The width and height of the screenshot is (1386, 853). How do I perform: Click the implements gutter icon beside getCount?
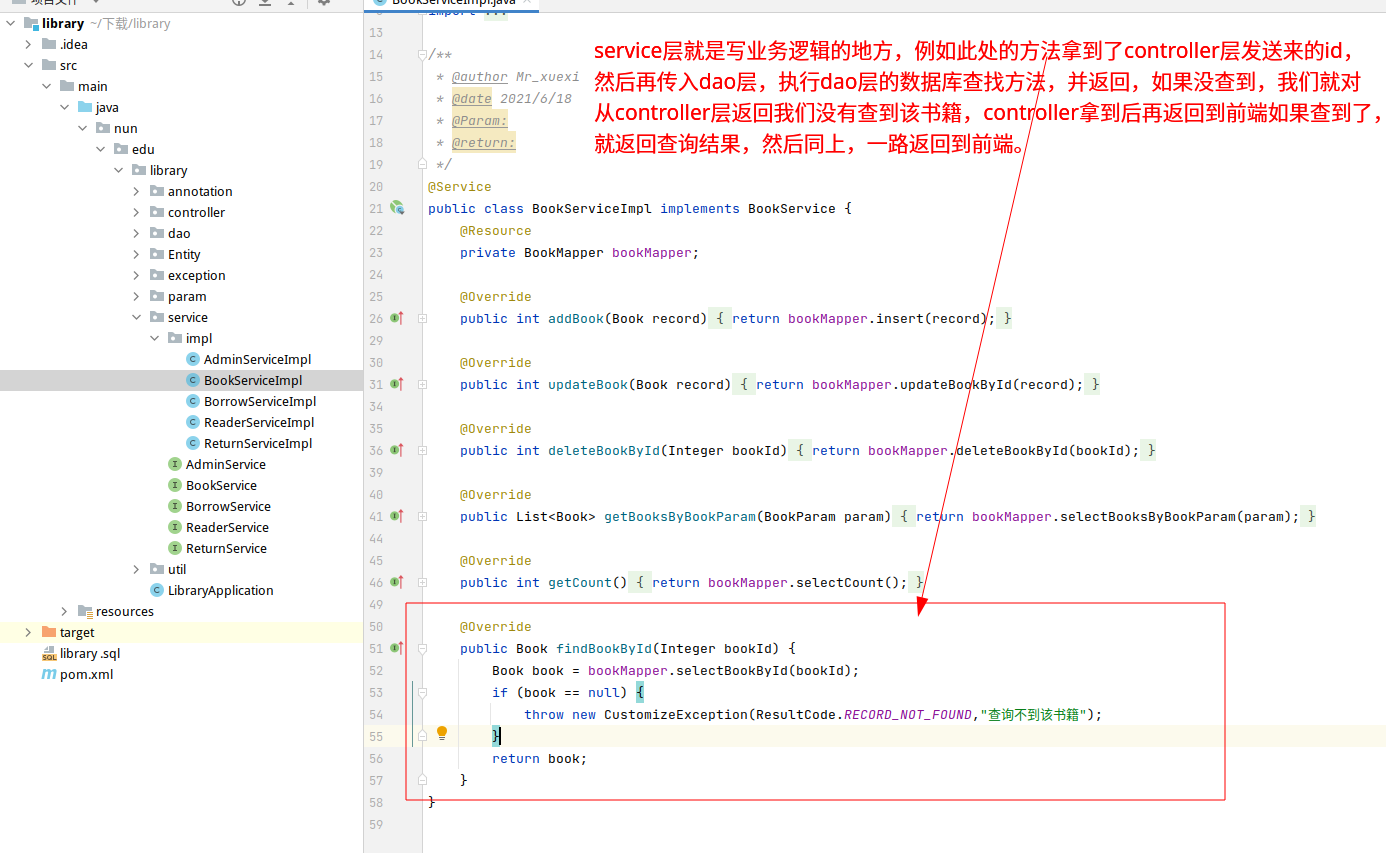(x=397, y=582)
